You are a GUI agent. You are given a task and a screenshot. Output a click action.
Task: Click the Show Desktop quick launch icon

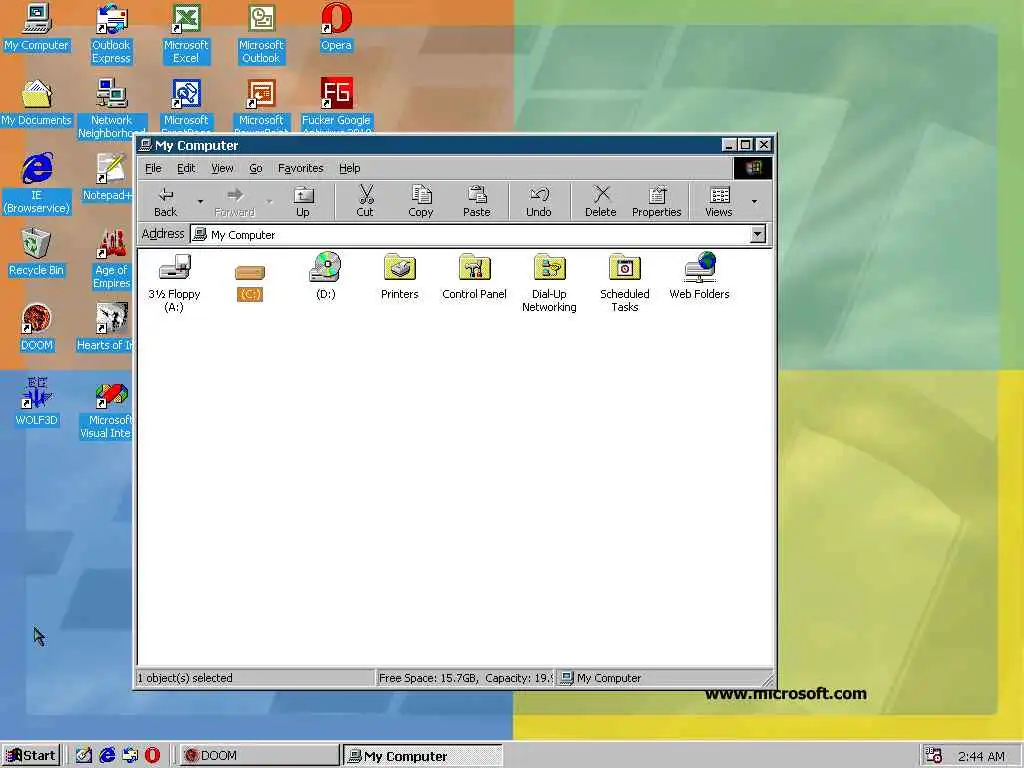[x=84, y=756]
